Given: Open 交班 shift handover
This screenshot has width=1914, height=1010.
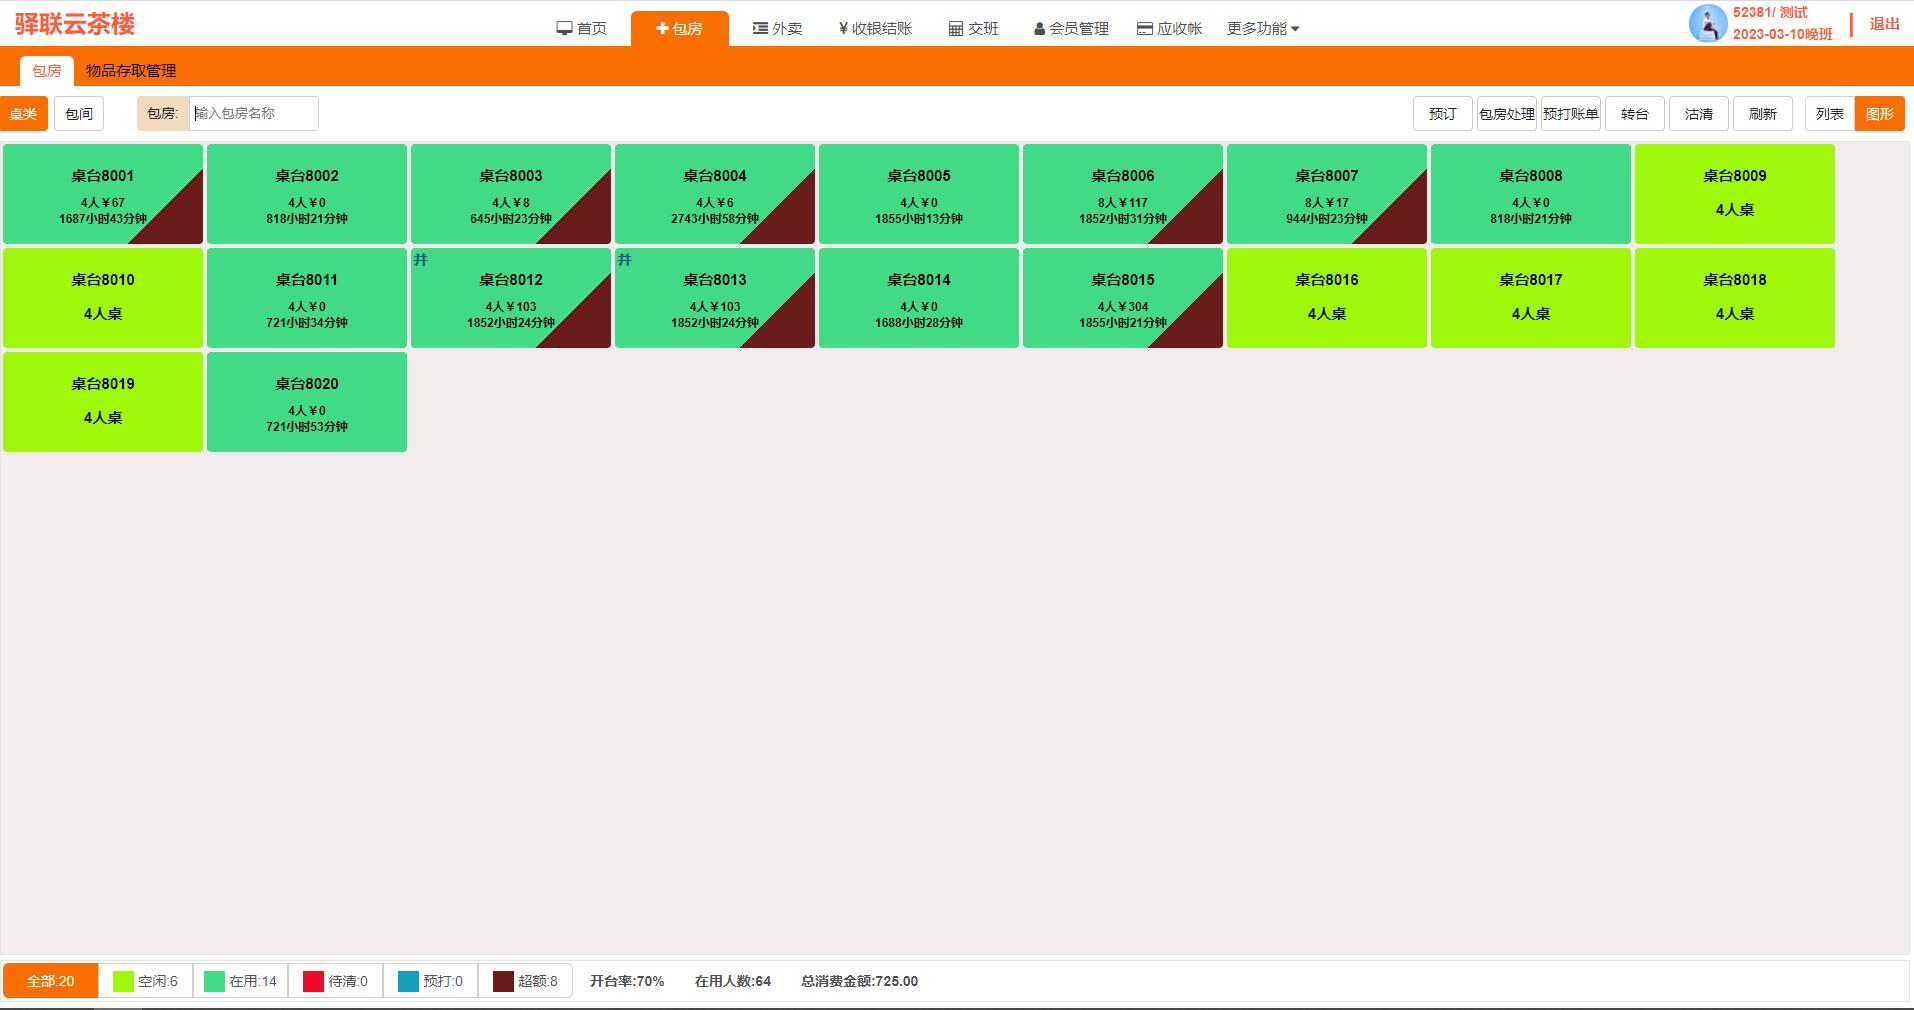Looking at the screenshot, I should pos(973,29).
